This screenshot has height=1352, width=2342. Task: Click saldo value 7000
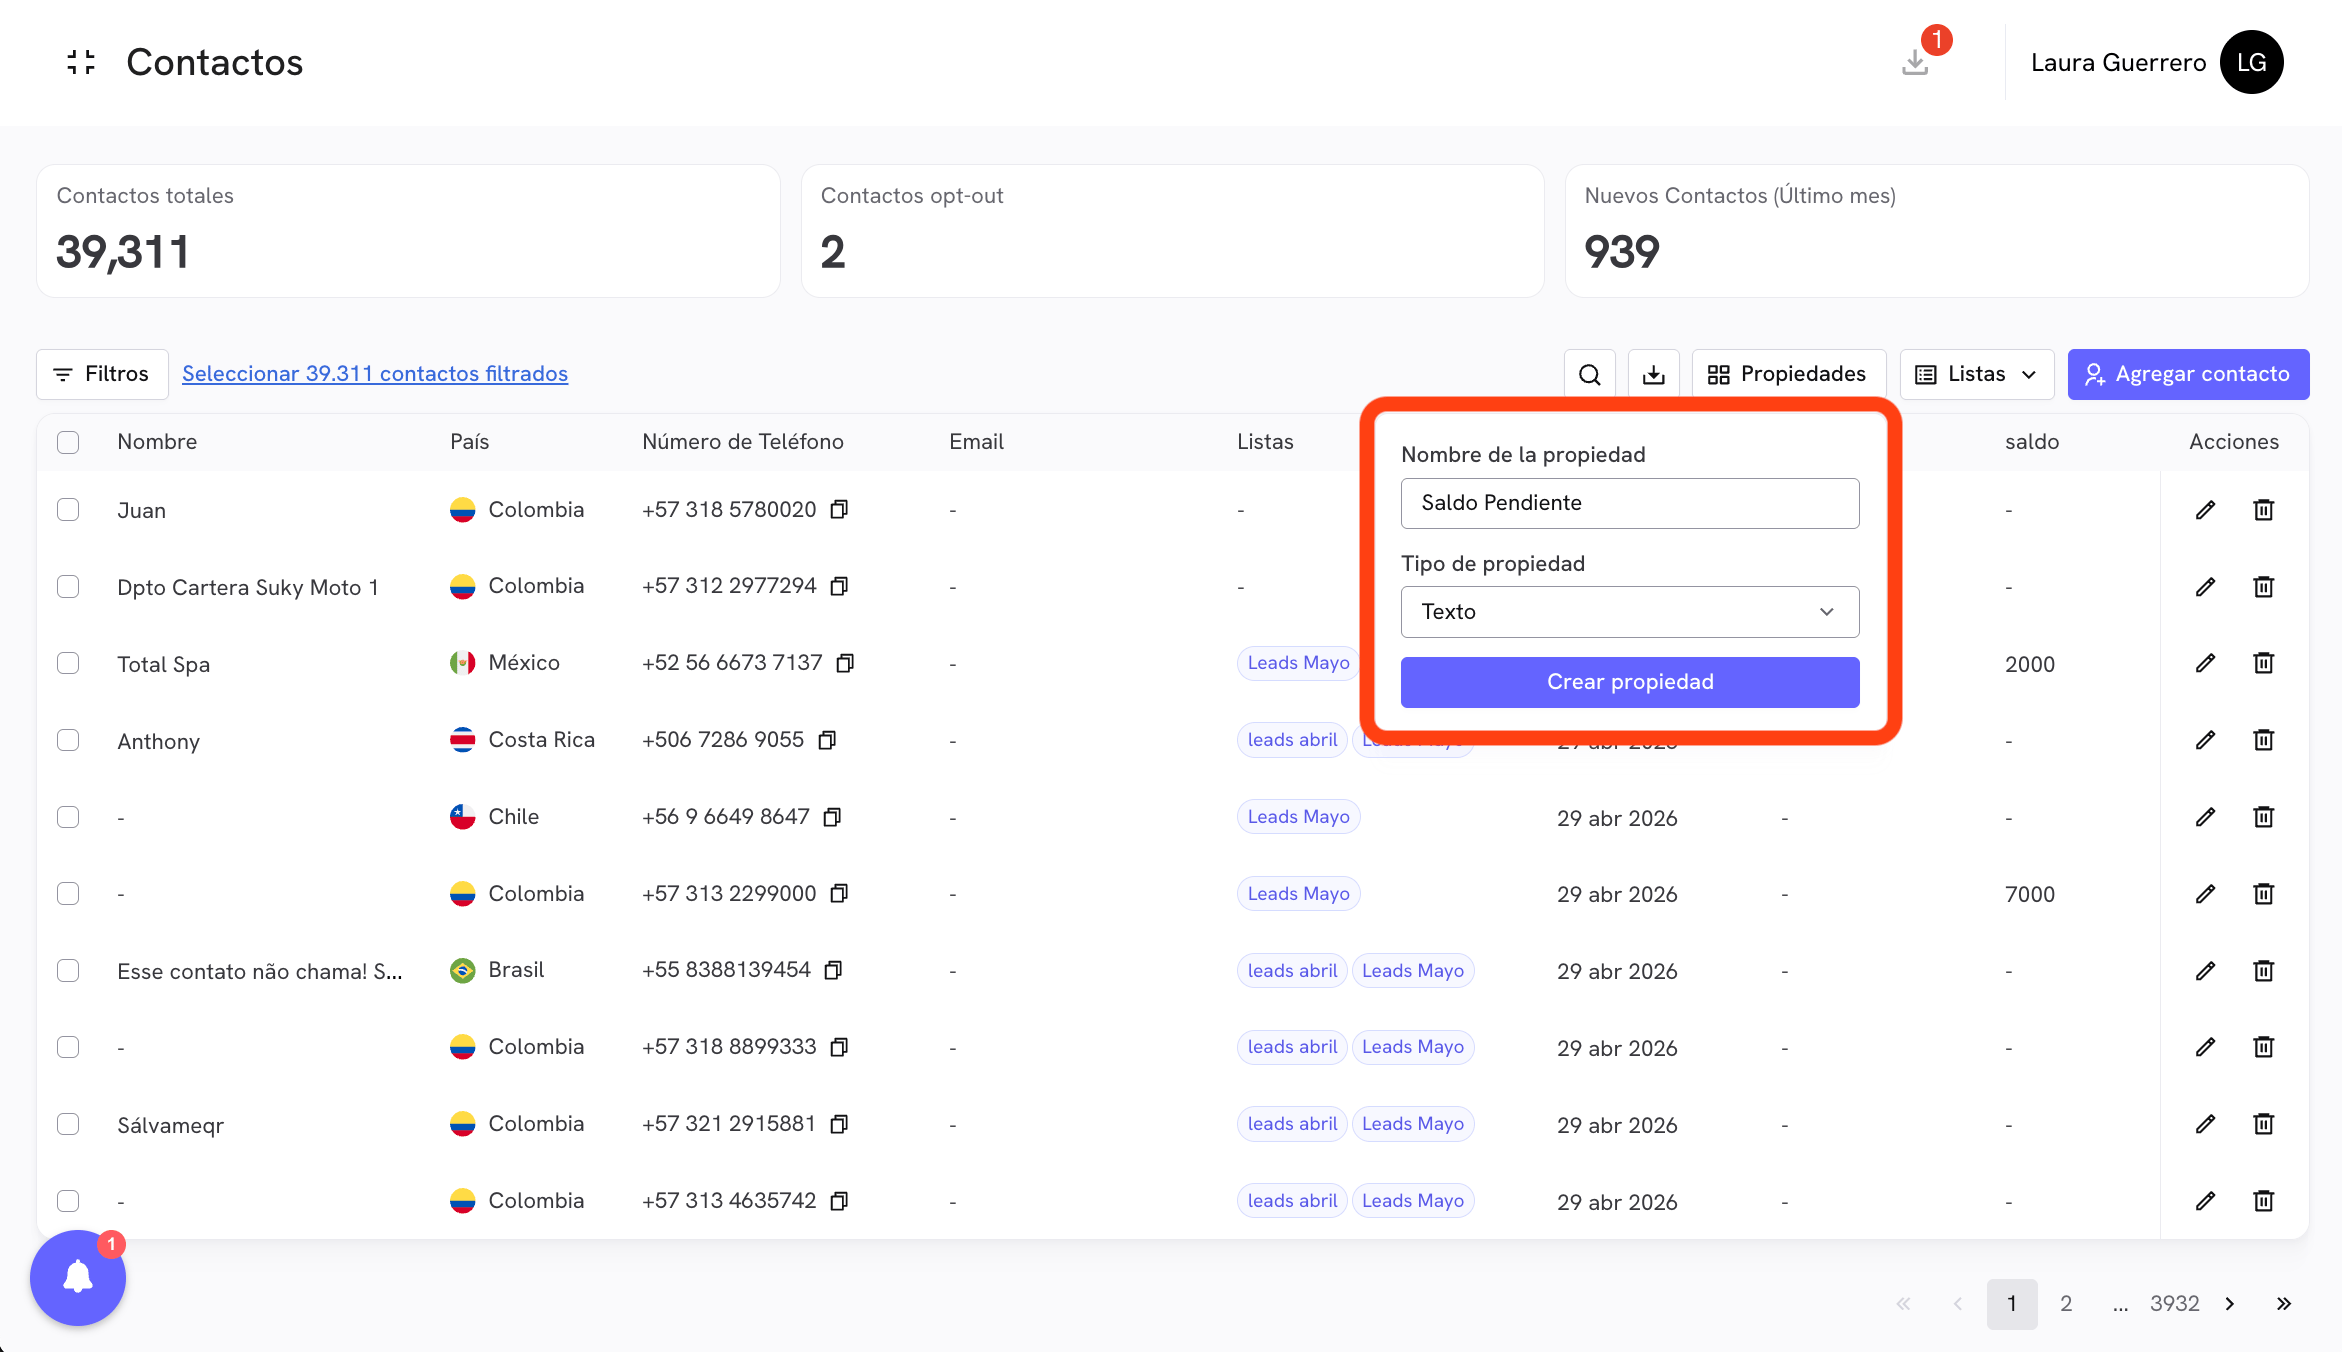coord(2030,894)
